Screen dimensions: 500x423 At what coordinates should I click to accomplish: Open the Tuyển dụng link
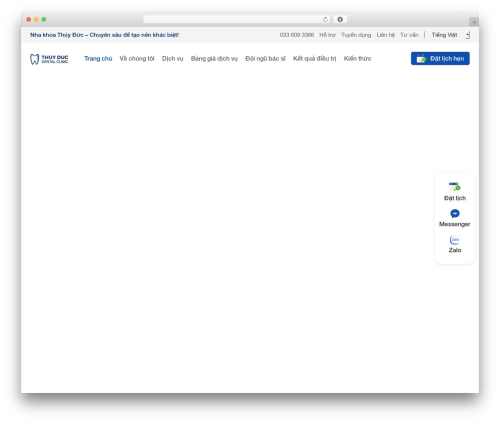[356, 35]
